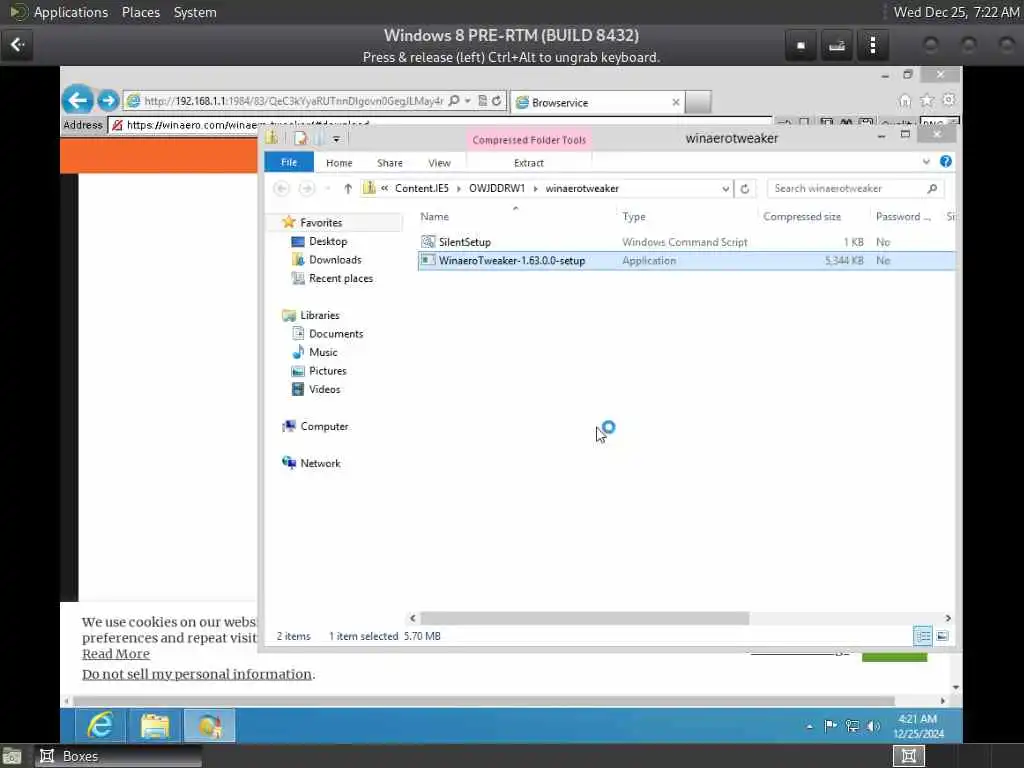Open the Extract ribbon tab
Viewport: 1024px width, 768px height.
pyautogui.click(x=528, y=163)
